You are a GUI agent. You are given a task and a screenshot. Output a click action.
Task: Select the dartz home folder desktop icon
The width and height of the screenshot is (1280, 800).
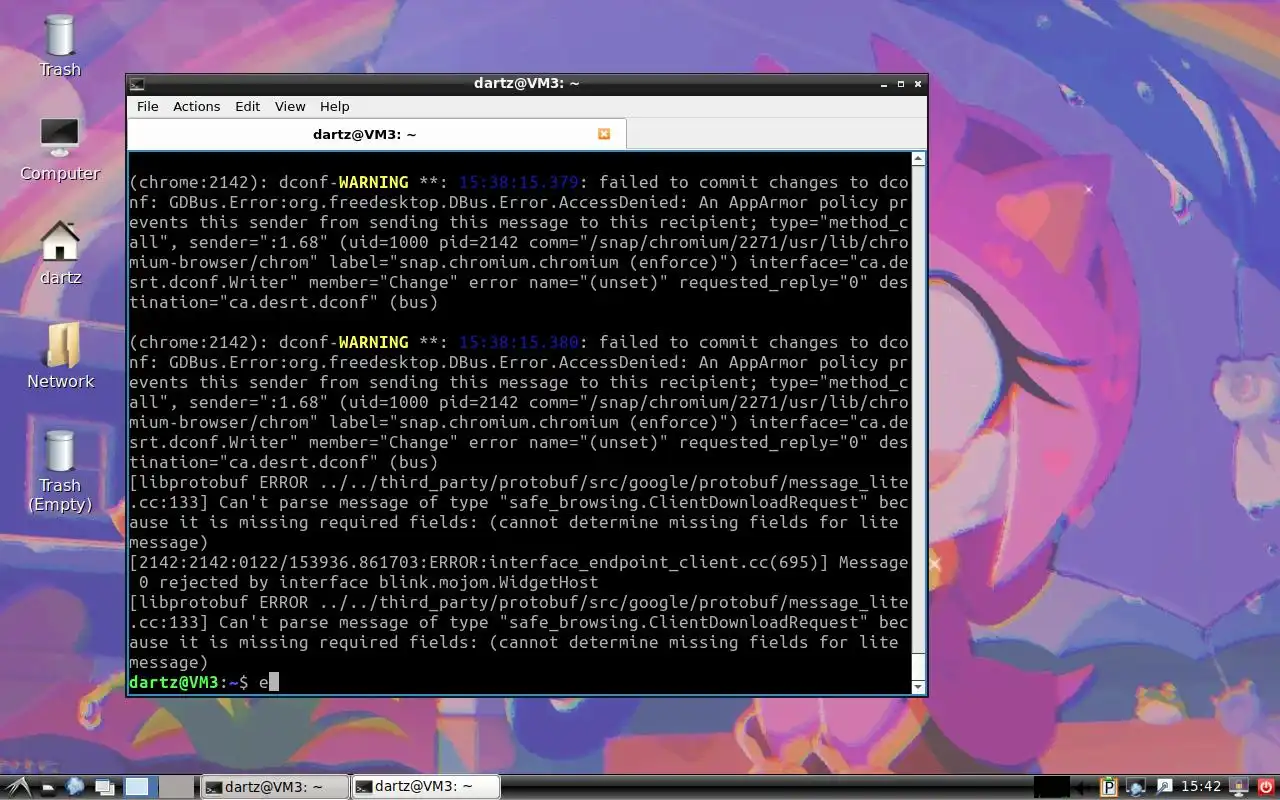point(60,254)
